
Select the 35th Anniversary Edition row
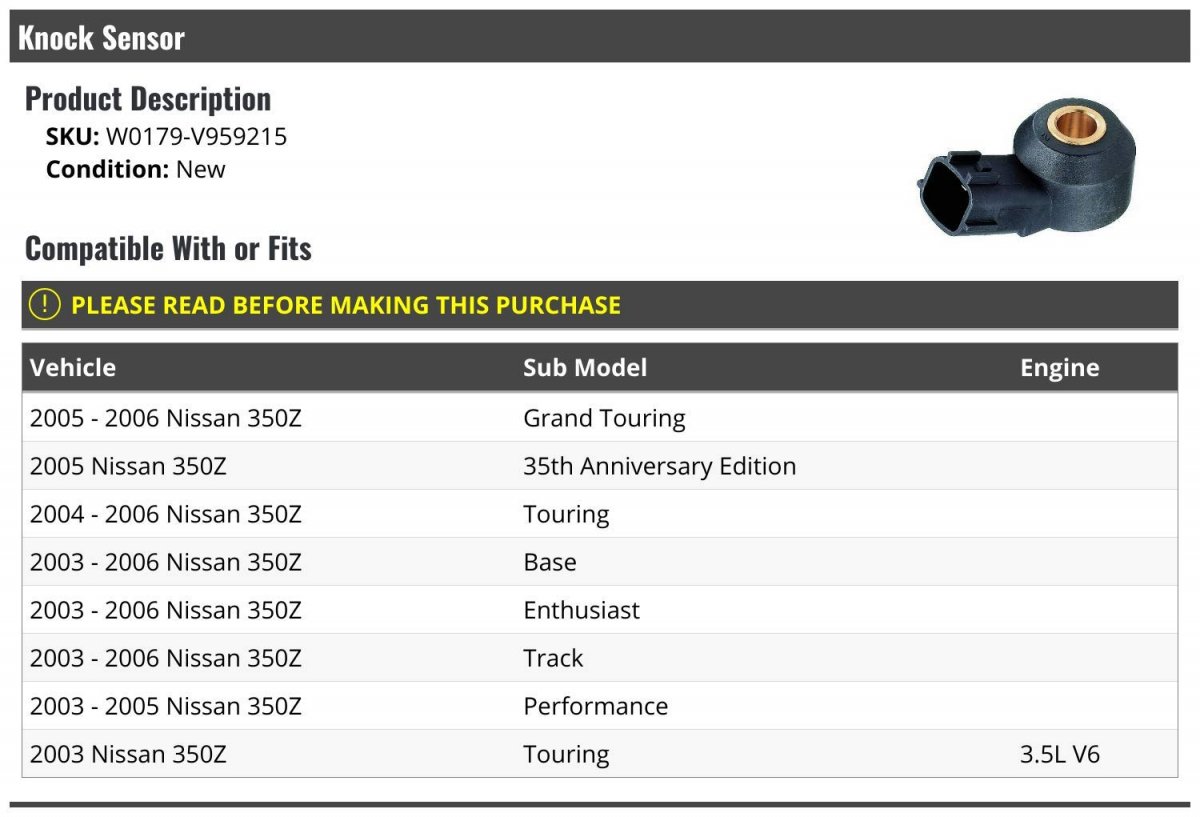pos(599,466)
